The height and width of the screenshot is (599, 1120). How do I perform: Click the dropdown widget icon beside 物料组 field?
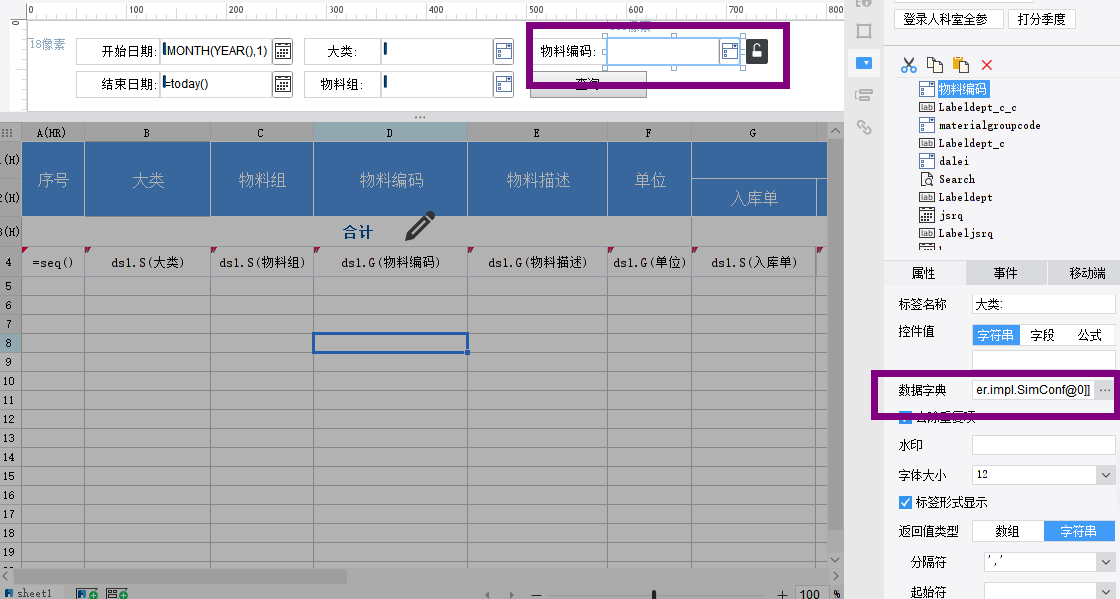click(504, 84)
